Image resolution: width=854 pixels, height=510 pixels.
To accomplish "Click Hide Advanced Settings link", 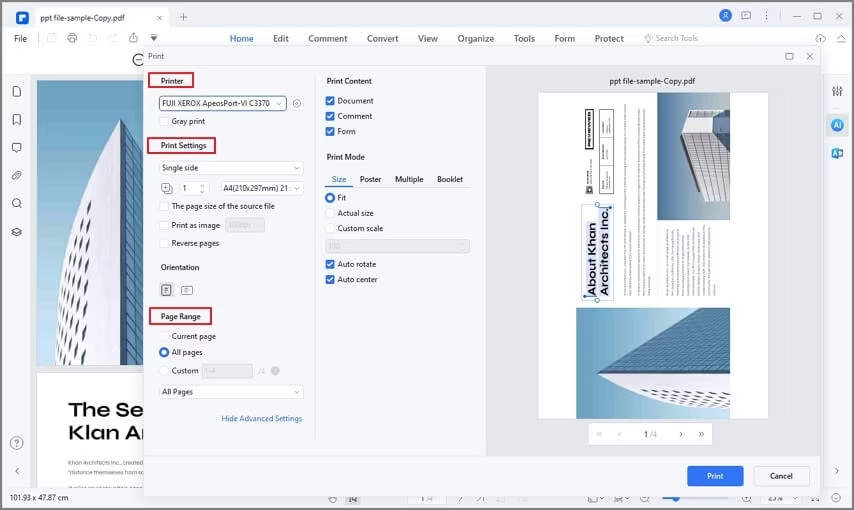I will point(261,419).
